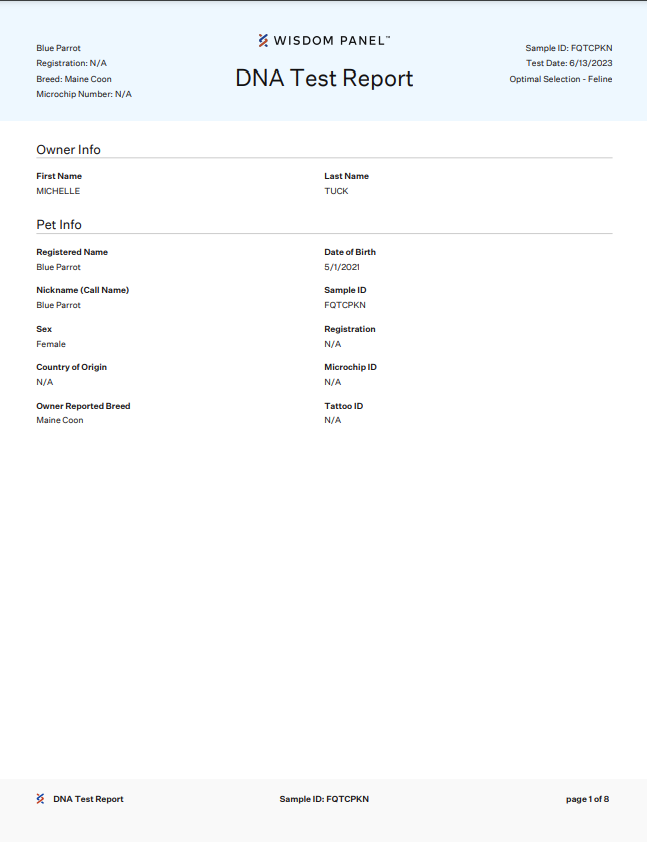Select footer text "DNA Test Report"
Viewport: 647px width, 842px height.
[x=88, y=799]
